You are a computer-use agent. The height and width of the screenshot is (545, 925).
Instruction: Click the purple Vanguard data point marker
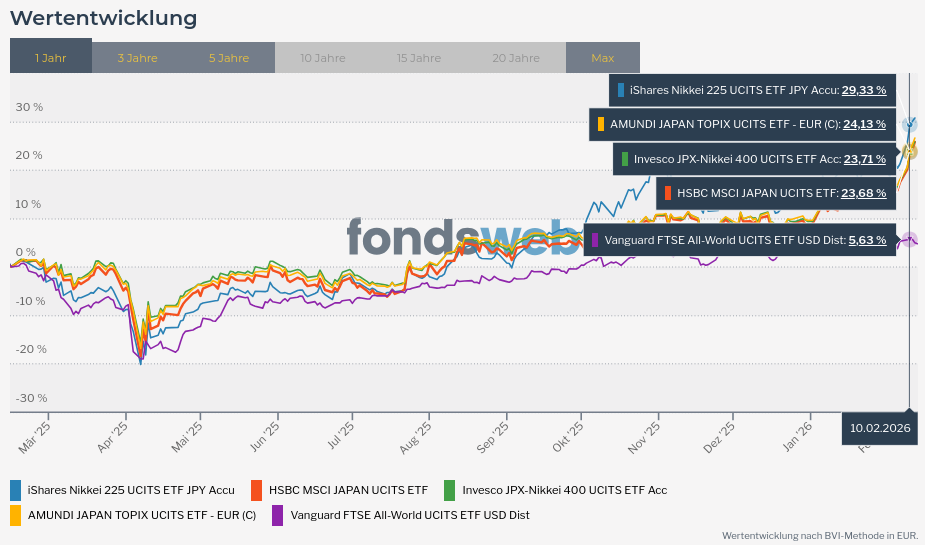tap(910, 240)
